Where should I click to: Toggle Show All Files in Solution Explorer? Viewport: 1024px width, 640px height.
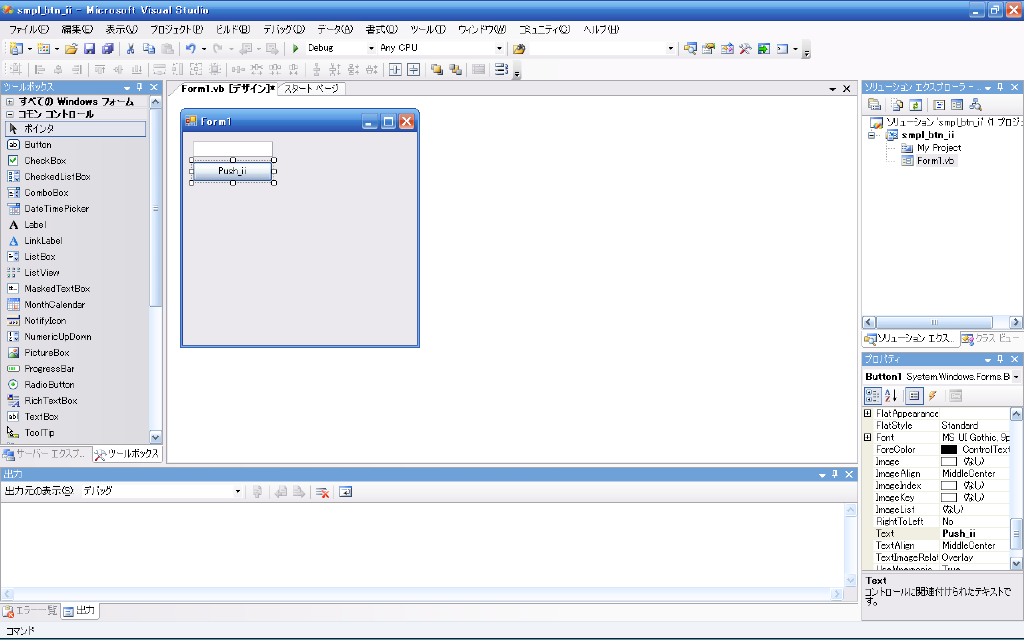897,104
